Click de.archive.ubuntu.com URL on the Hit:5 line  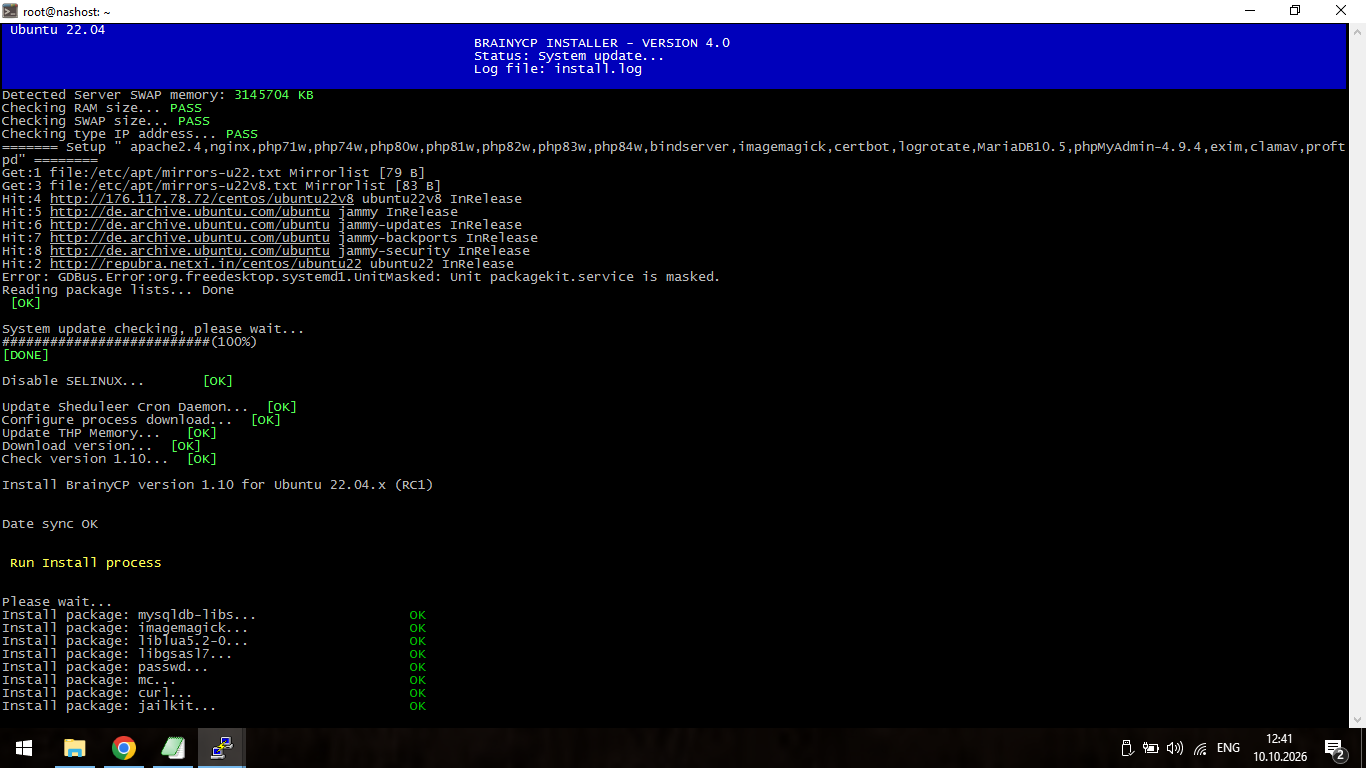pyautogui.click(x=190, y=212)
